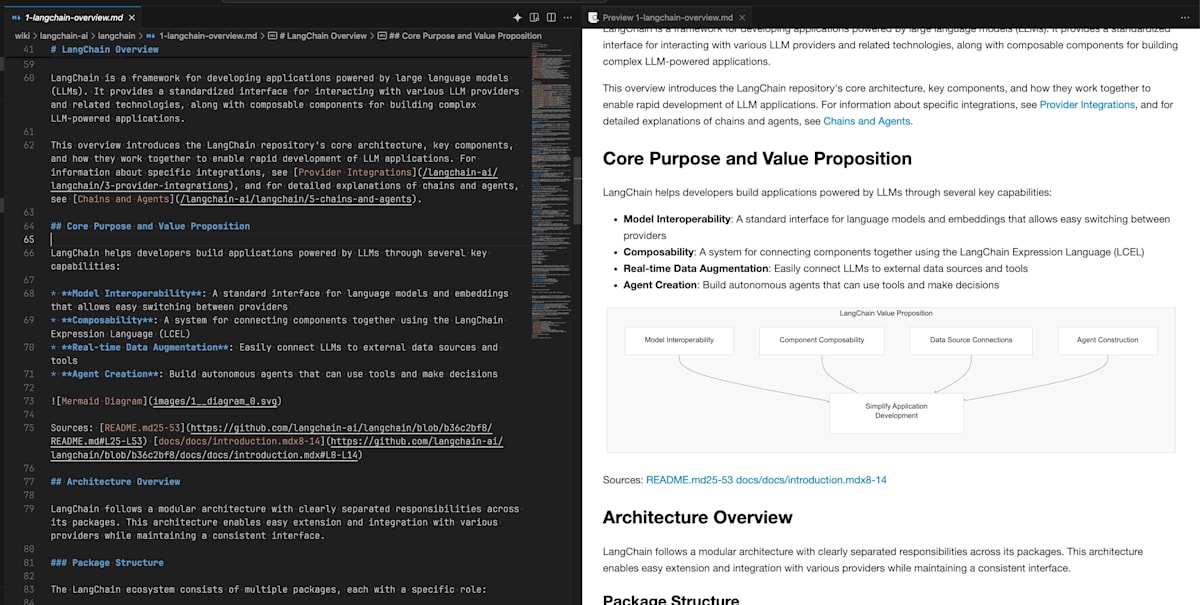
Task: Click Data Source Connections diagram node
Action: coord(970,340)
